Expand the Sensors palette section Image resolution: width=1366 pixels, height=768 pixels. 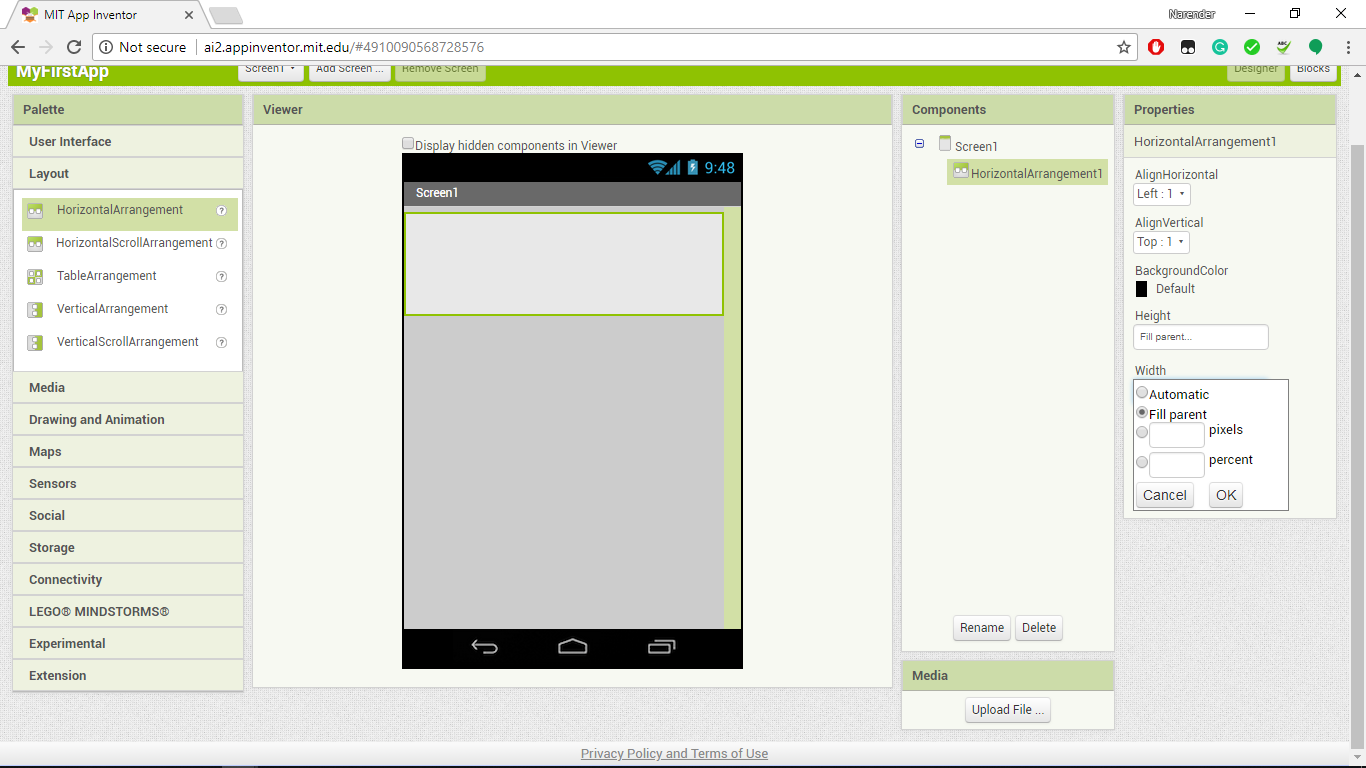tap(128, 484)
